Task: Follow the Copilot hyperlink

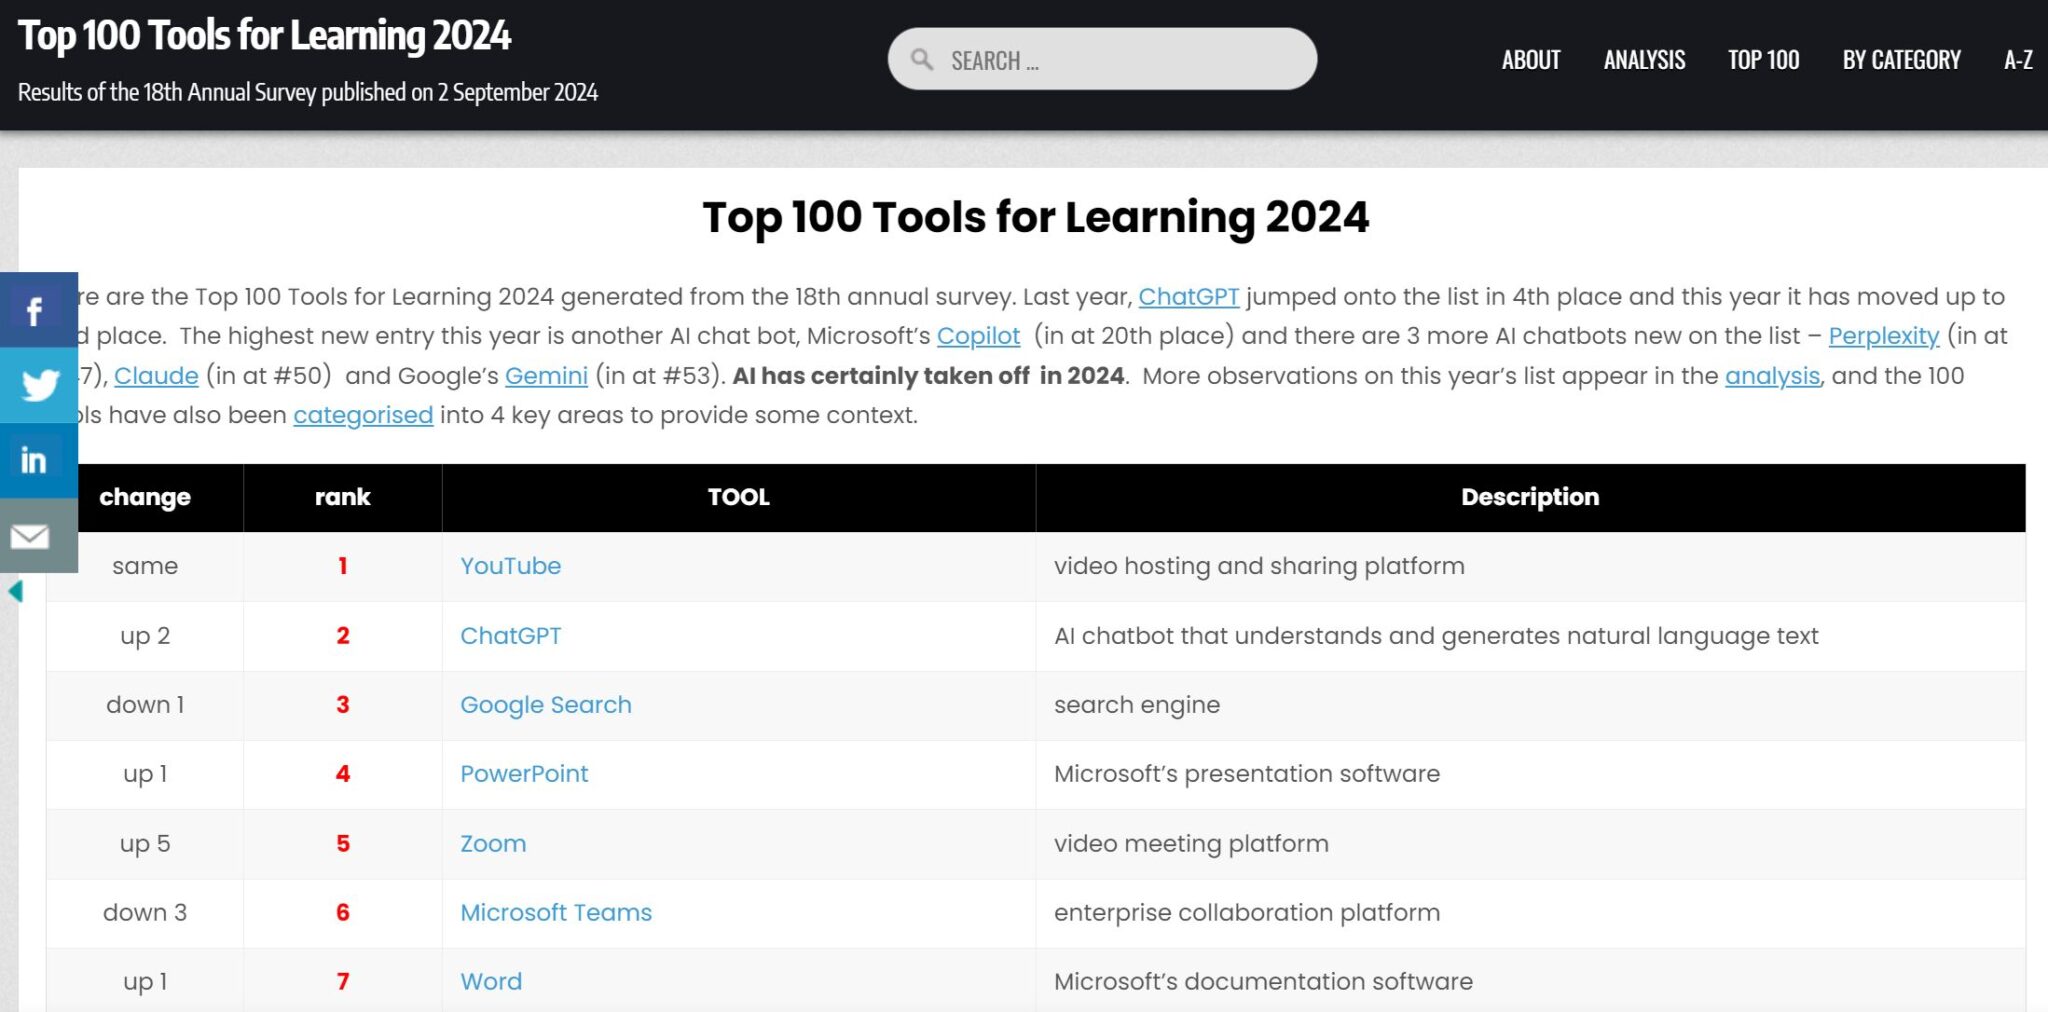Action: pyautogui.click(x=977, y=337)
